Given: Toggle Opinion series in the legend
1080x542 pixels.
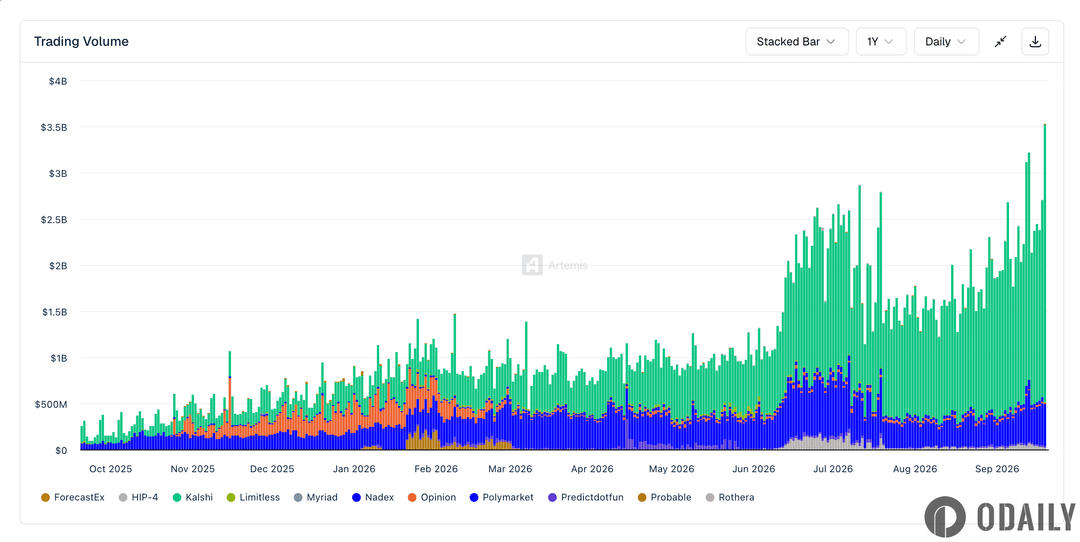Looking at the screenshot, I should pyautogui.click(x=432, y=497).
